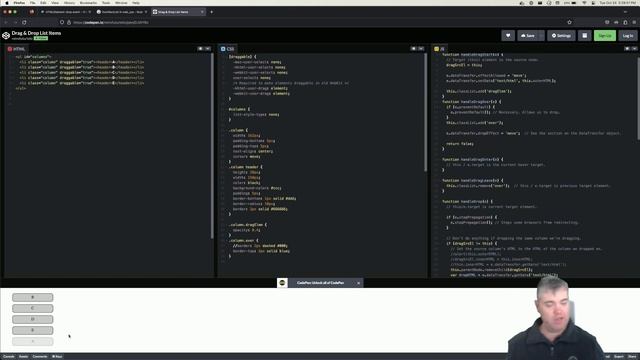The image size is (640, 360).
Task: Click the fourth gray list item in preview
Action: point(33,330)
